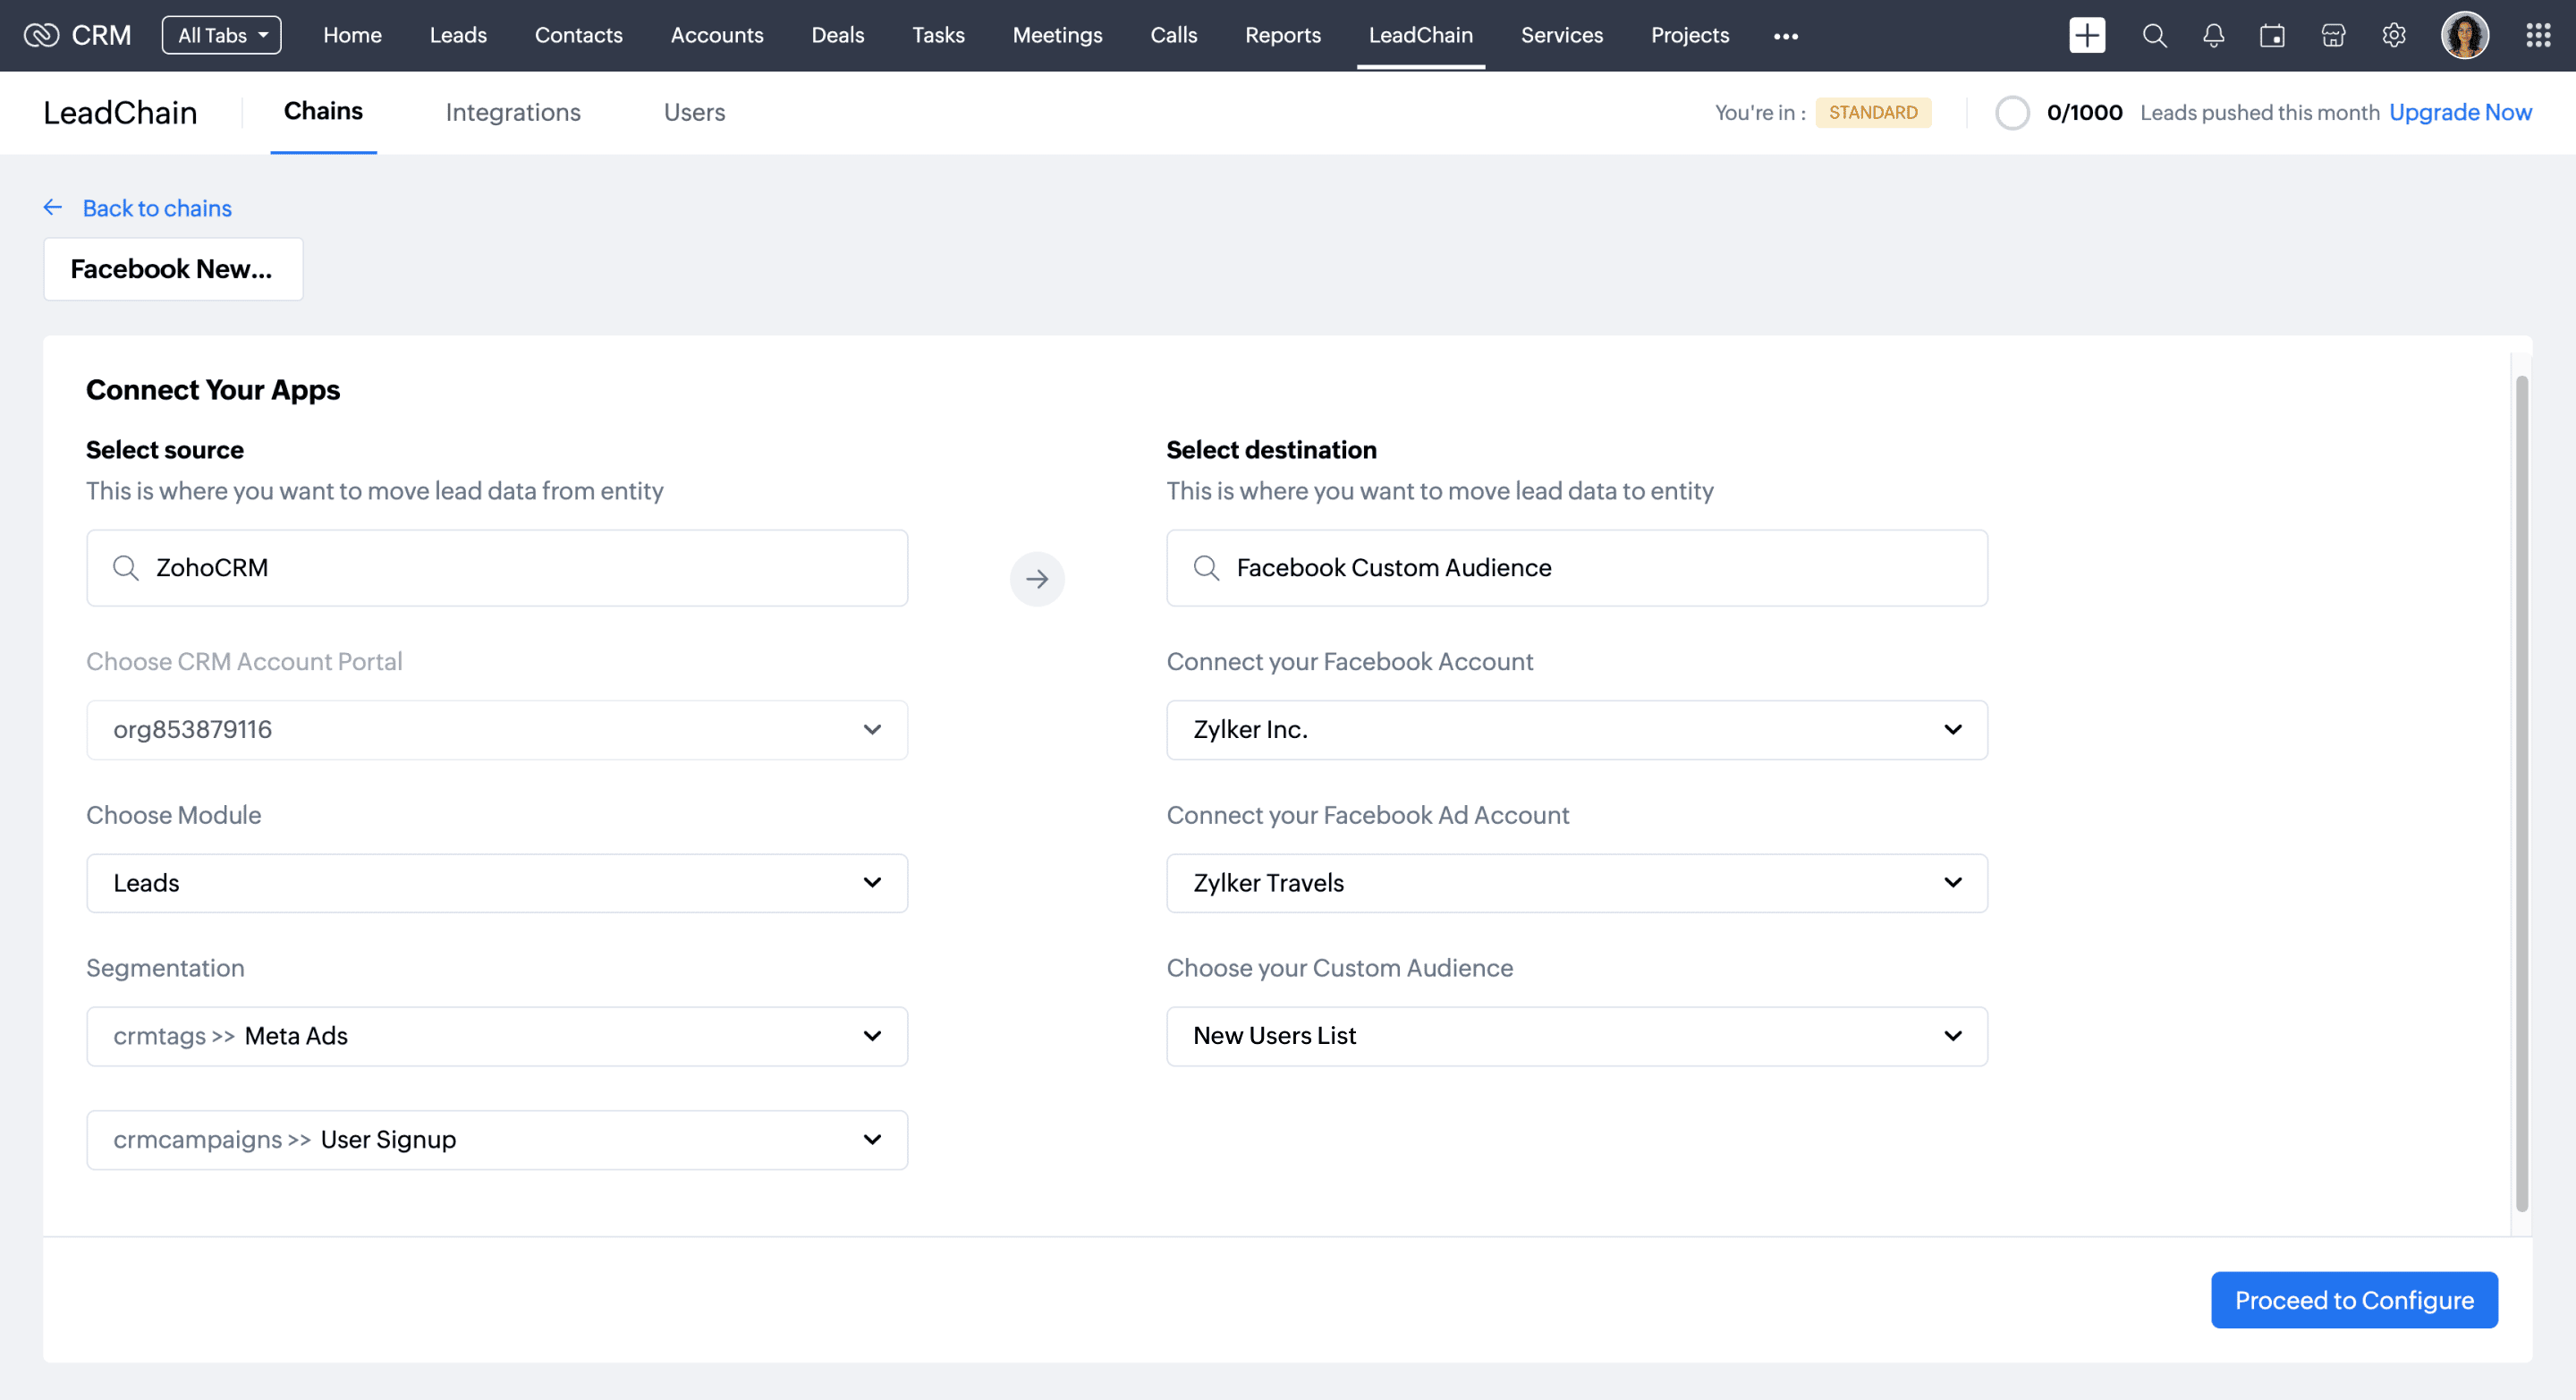2576x1400 pixels.
Task: Click Proceed to Configure button
Action: point(2353,1299)
